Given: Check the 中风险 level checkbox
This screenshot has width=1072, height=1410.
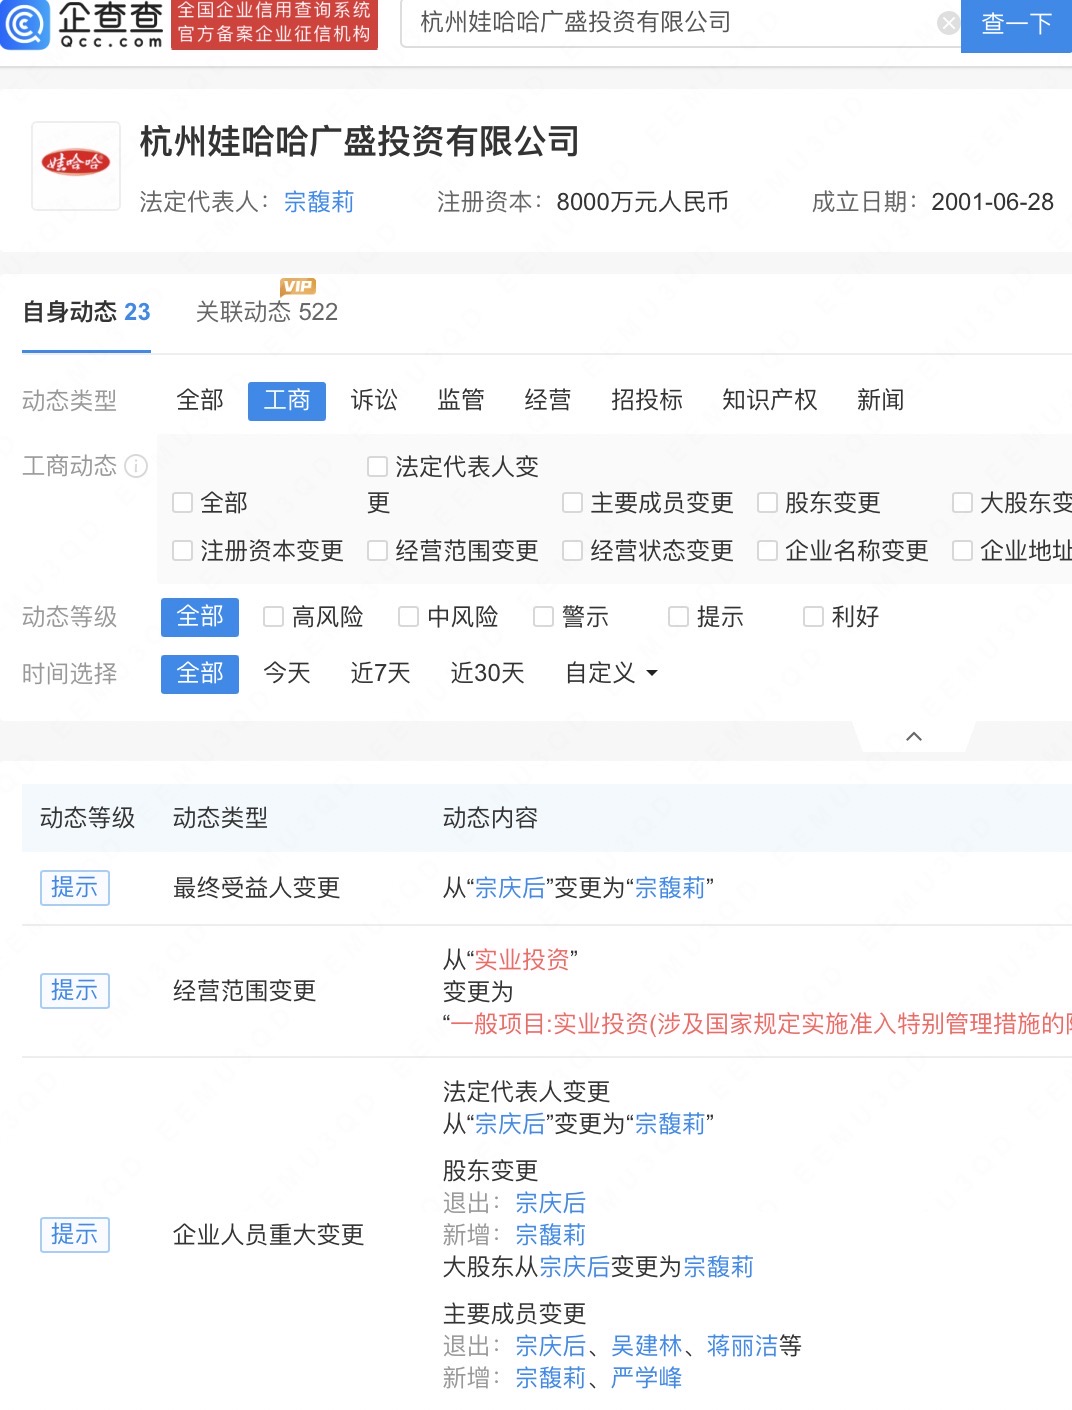Looking at the screenshot, I should [x=408, y=617].
